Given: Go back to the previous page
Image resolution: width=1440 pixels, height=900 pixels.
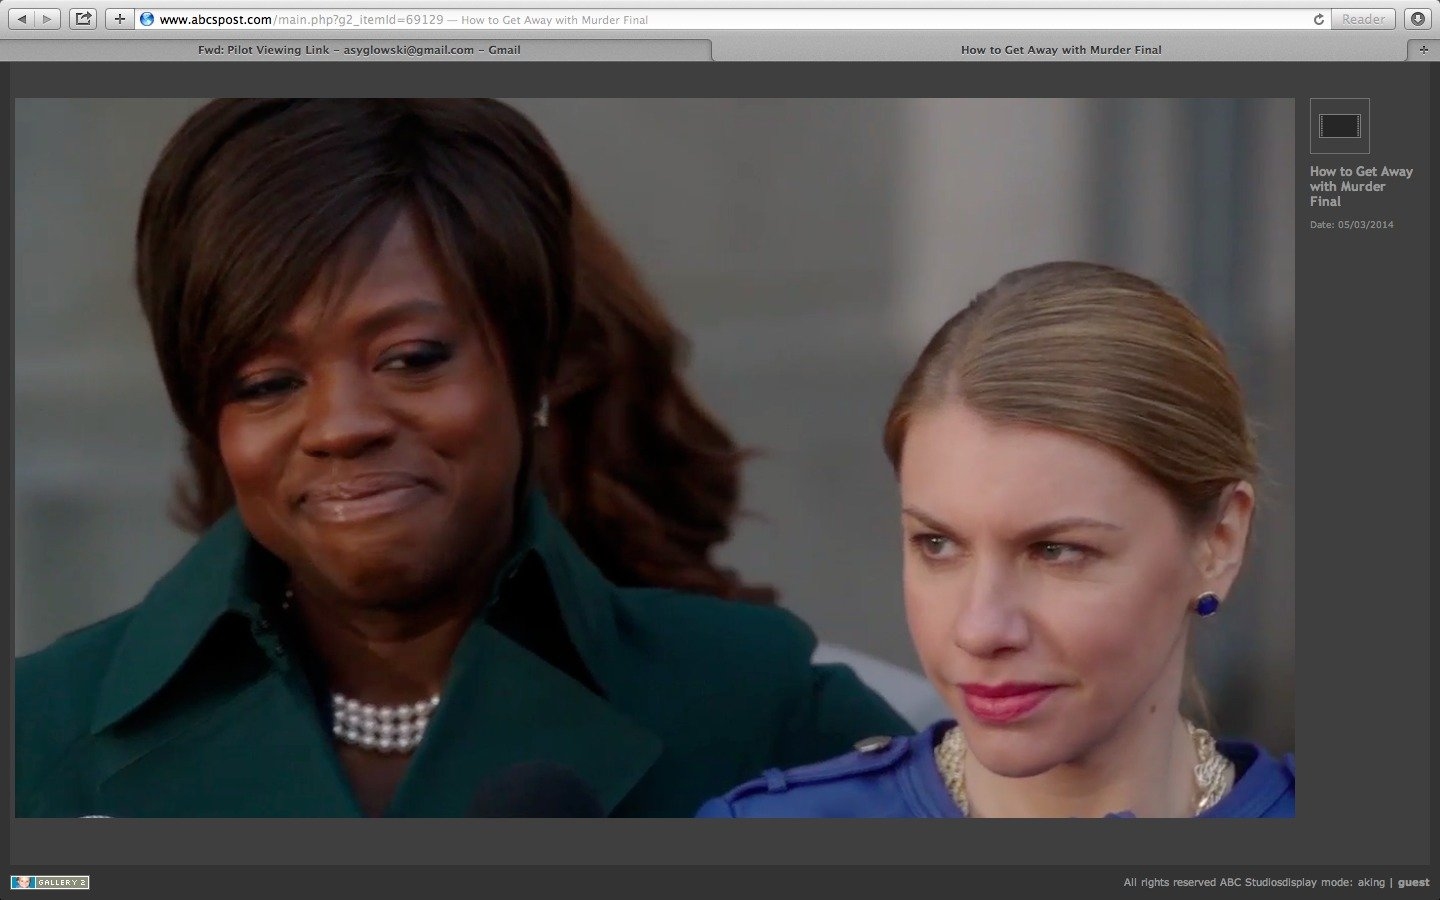Looking at the screenshot, I should coord(23,19).
